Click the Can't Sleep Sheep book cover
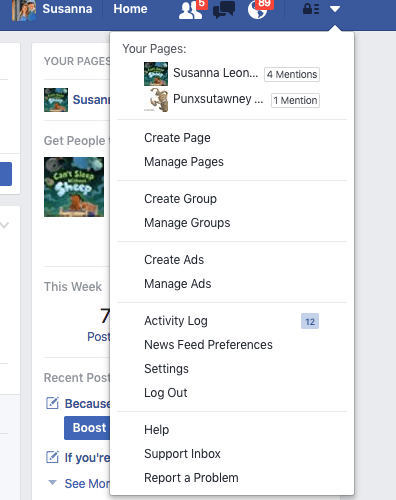Image resolution: width=396 pixels, height=500 pixels. [74, 187]
